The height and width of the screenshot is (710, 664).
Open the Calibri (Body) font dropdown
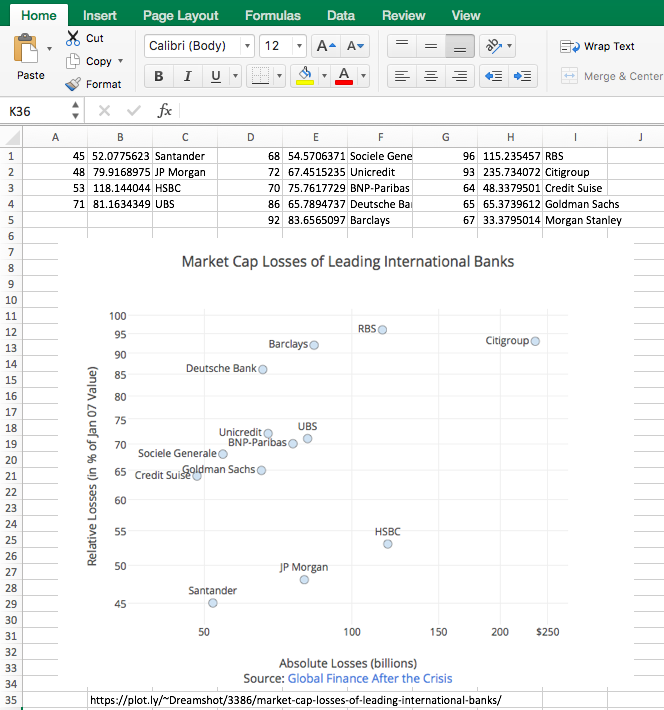247,46
